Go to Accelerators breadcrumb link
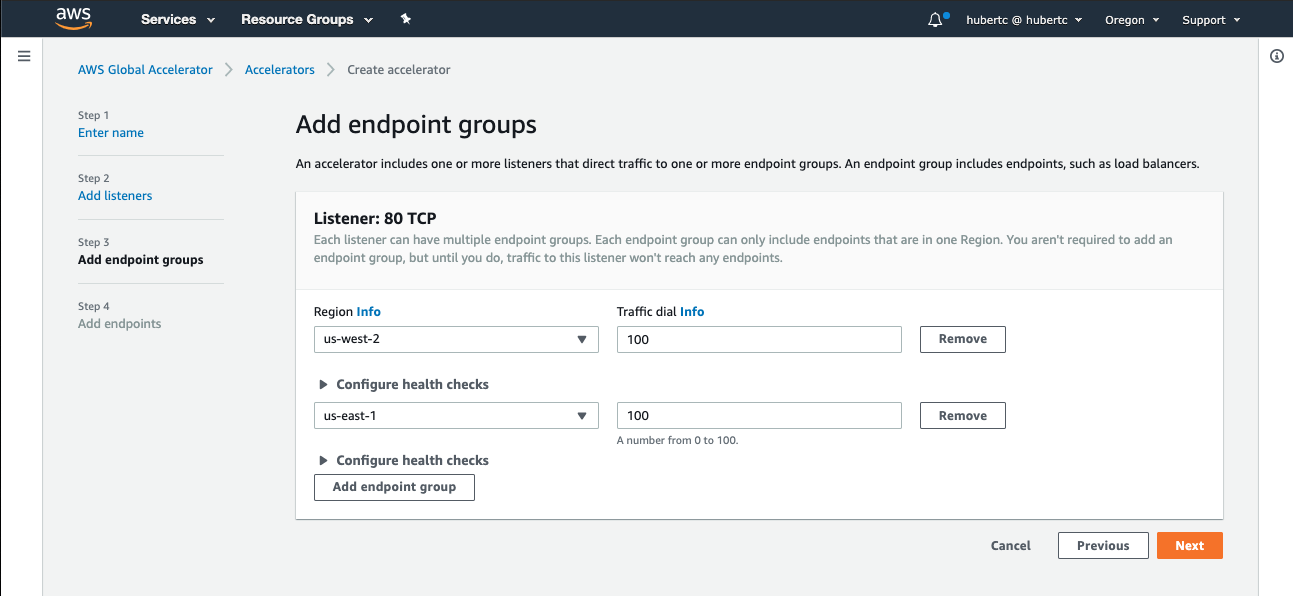The width and height of the screenshot is (1293, 596). coord(280,70)
